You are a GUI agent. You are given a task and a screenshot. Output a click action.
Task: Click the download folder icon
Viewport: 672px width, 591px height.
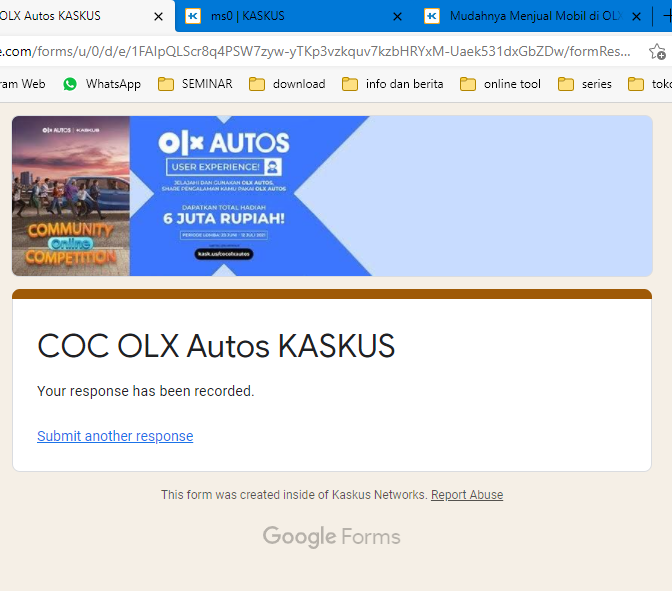click(257, 84)
